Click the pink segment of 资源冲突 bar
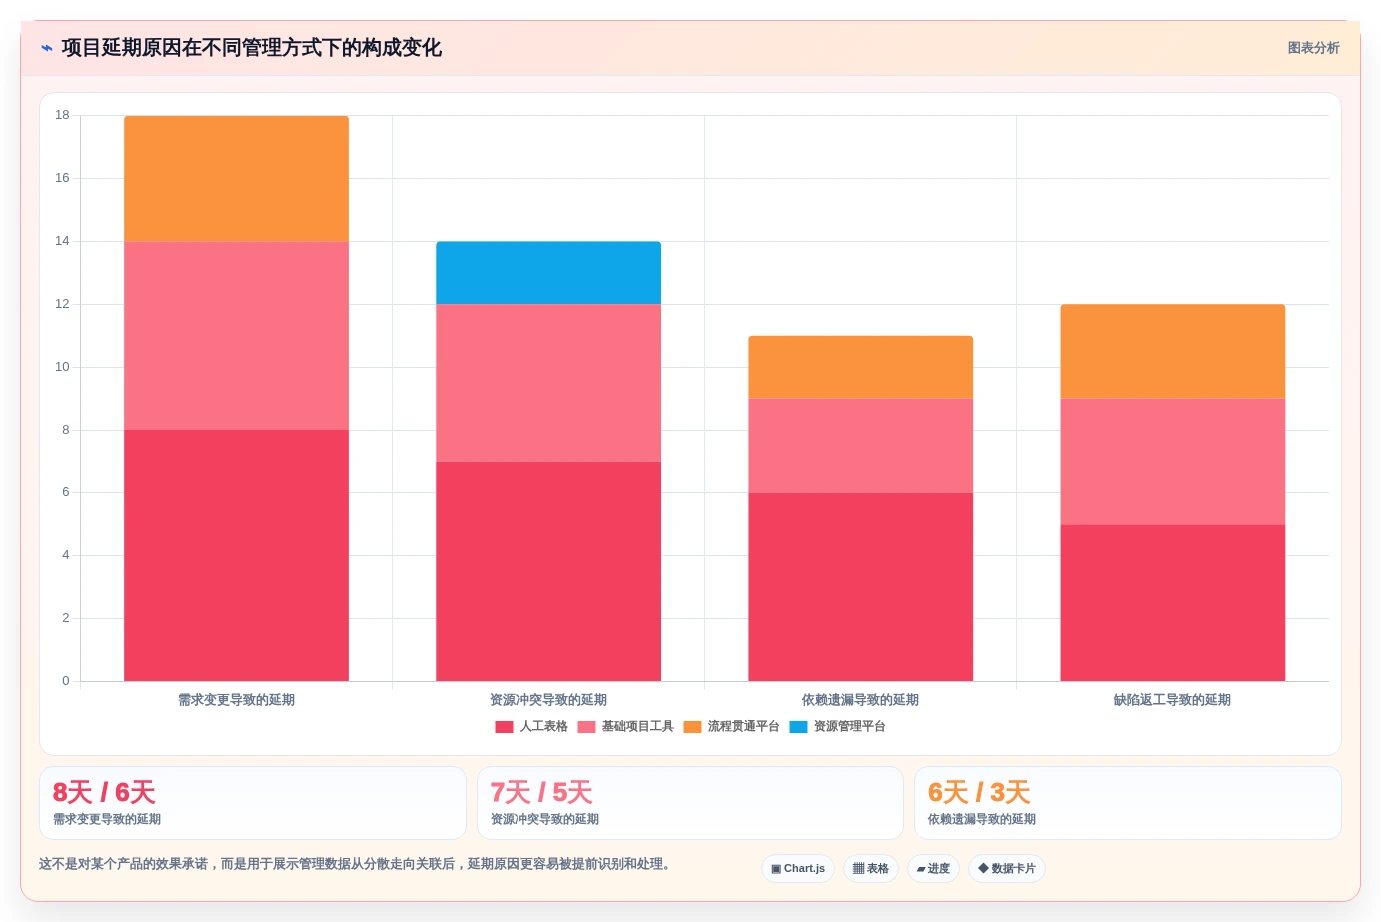Screen dimensions: 1381x922 tap(548, 383)
